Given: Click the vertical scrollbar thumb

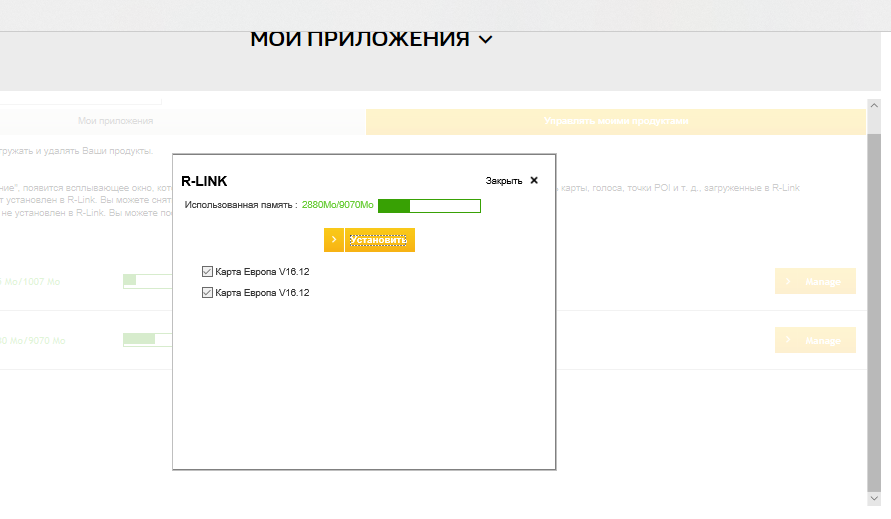Looking at the screenshot, I should pyautogui.click(x=874, y=313).
